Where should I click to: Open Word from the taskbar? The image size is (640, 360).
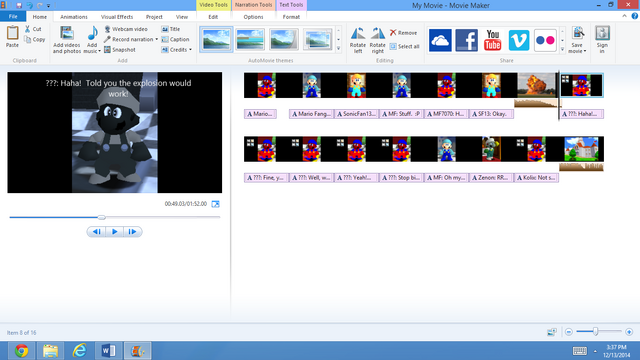pos(108,351)
